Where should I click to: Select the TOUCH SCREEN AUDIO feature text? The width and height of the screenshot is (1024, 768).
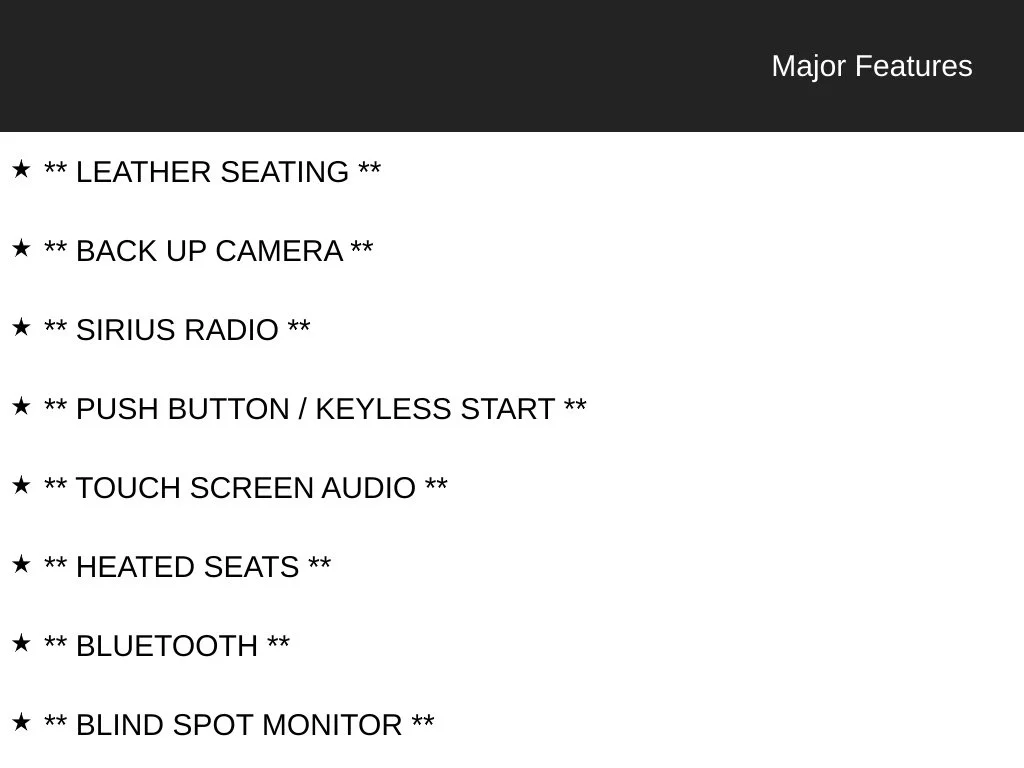[246, 488]
